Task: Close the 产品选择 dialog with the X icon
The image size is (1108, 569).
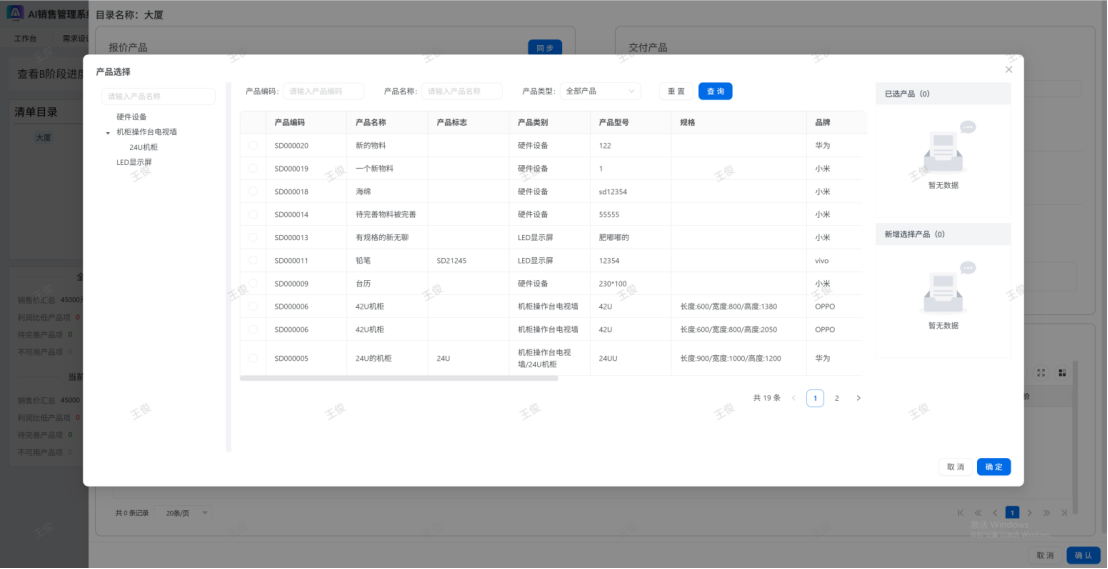Action: (1008, 70)
